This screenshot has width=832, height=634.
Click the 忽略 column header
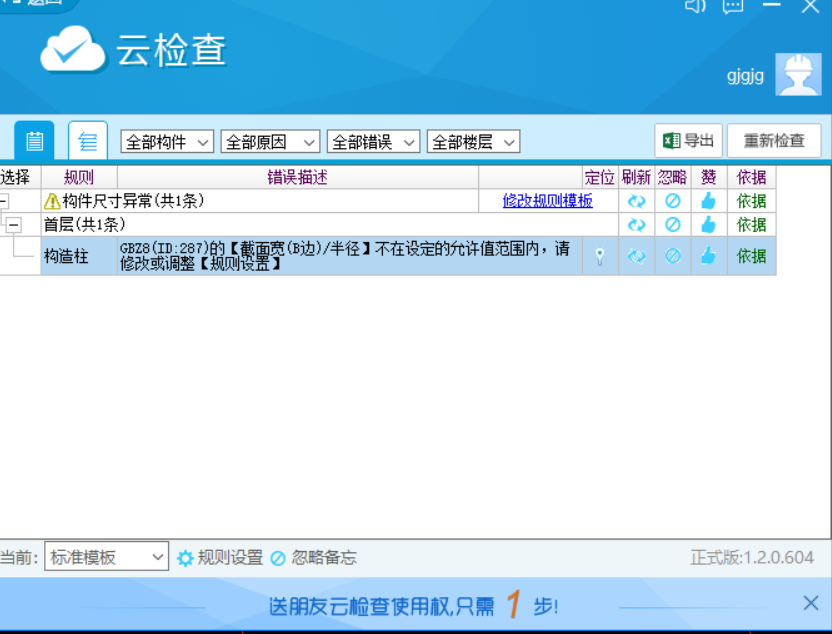672,177
